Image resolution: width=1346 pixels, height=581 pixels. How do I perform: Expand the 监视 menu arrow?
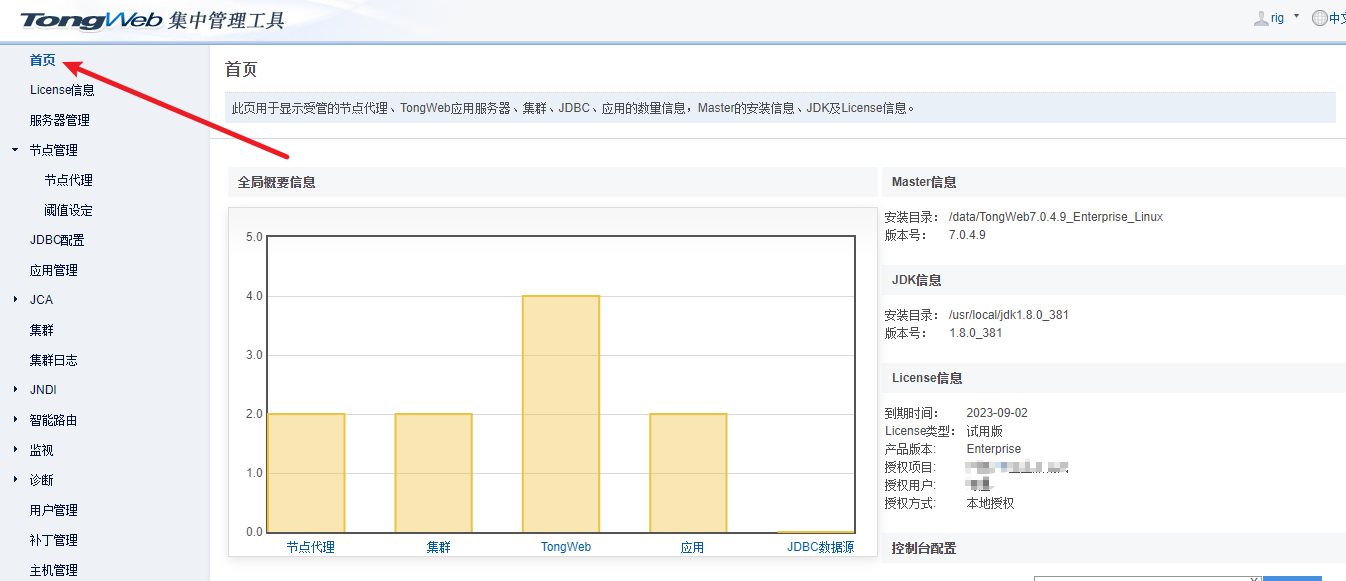[x=15, y=450]
